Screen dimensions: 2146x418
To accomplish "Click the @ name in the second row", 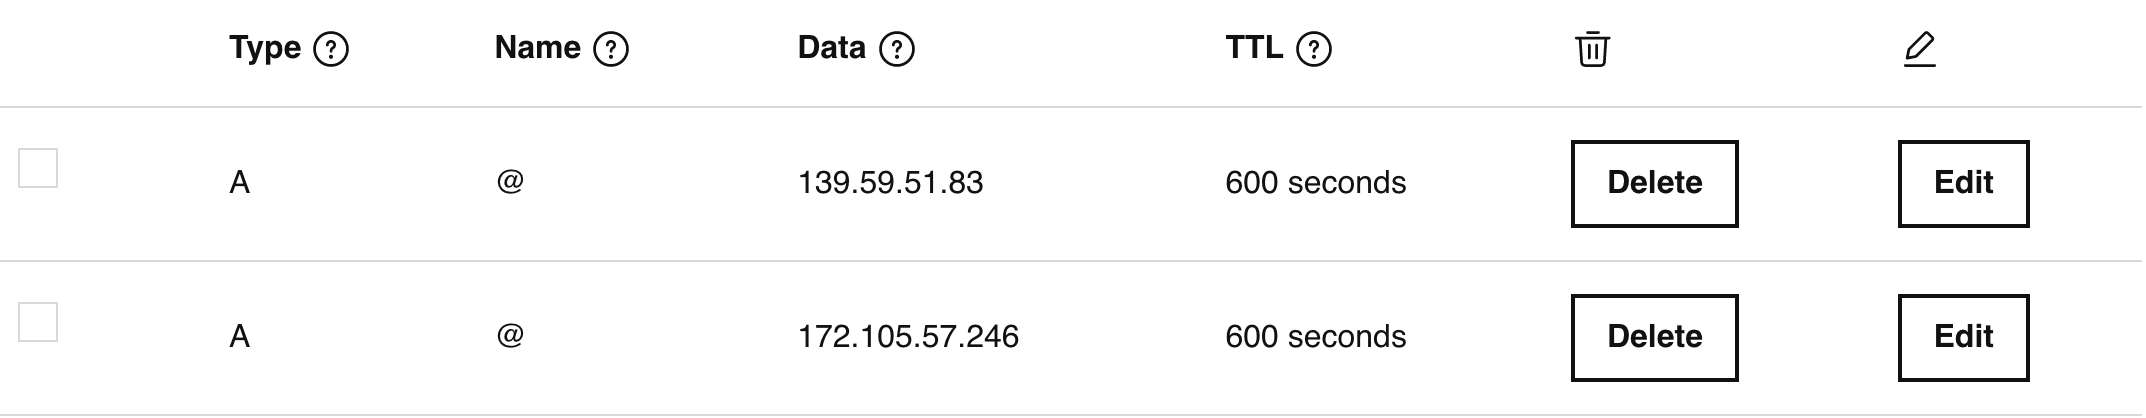I will 510,335.
